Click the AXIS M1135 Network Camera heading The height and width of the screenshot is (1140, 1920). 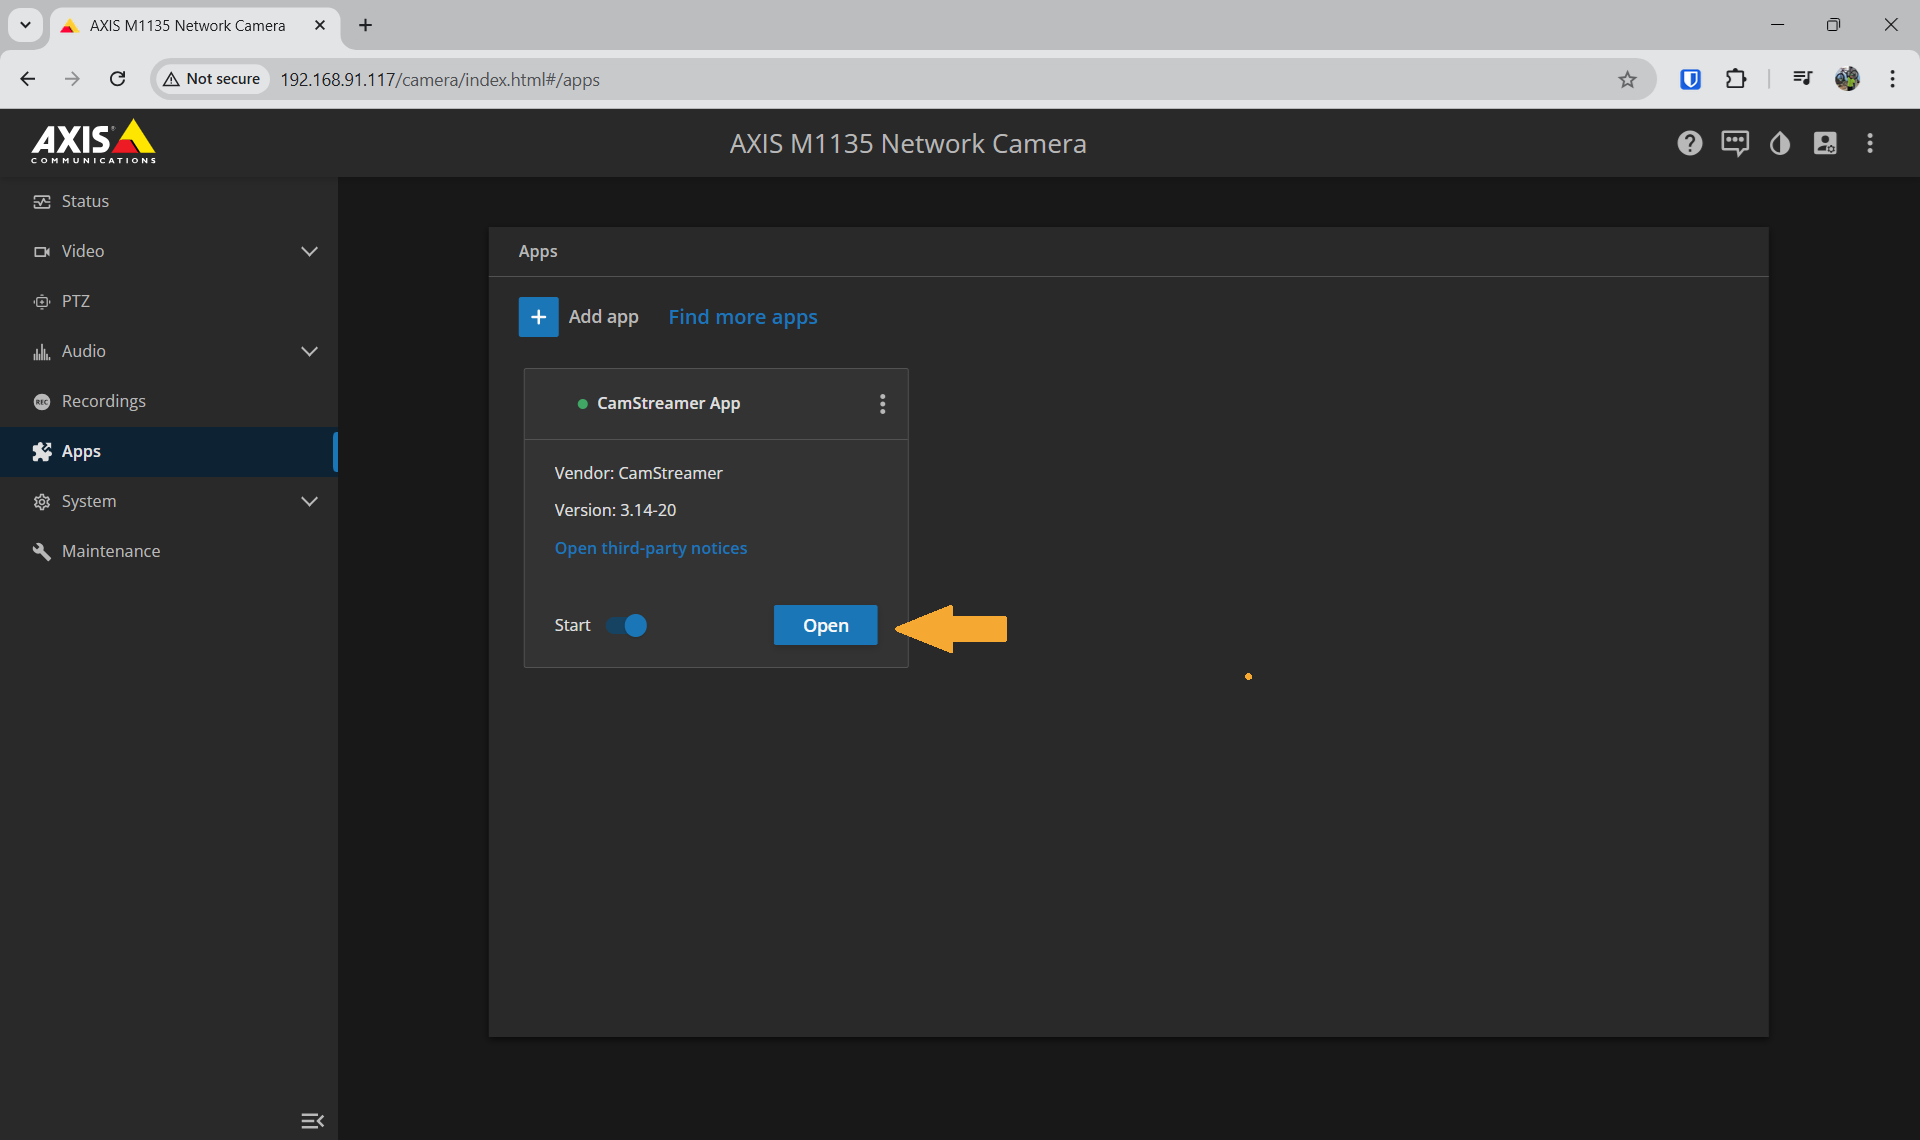pos(908,143)
